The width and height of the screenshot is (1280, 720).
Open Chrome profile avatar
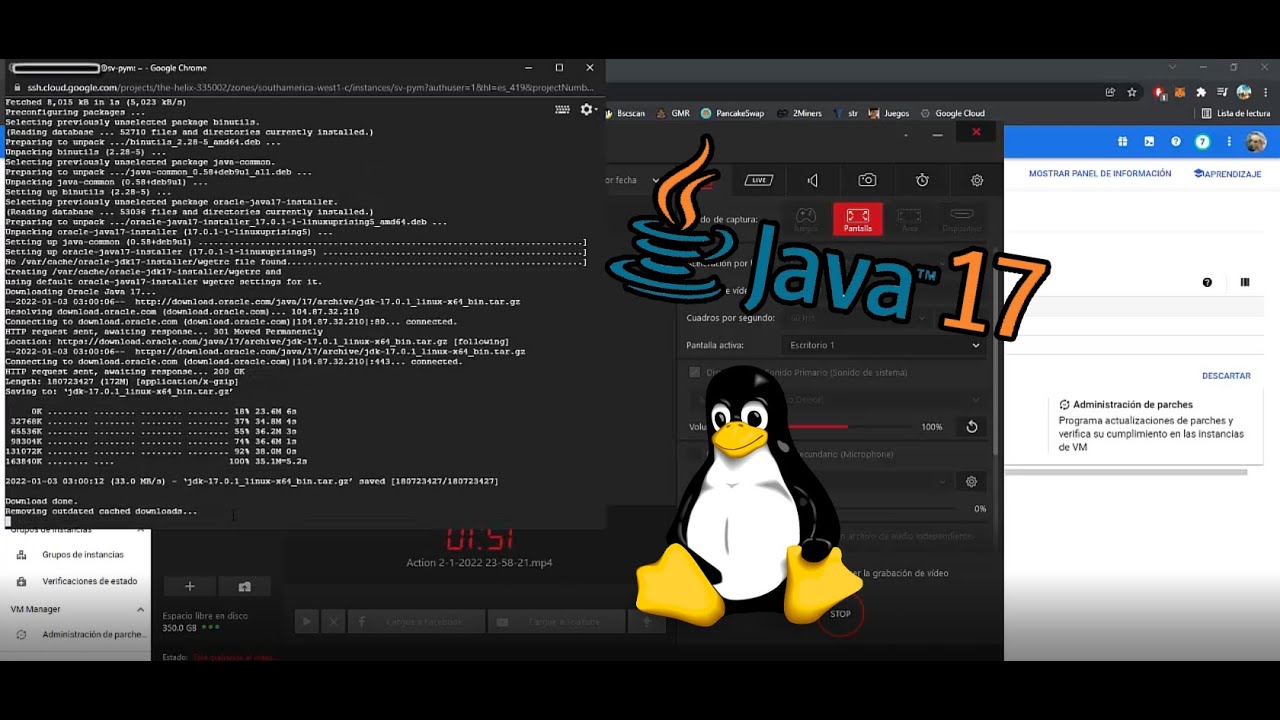1244,92
